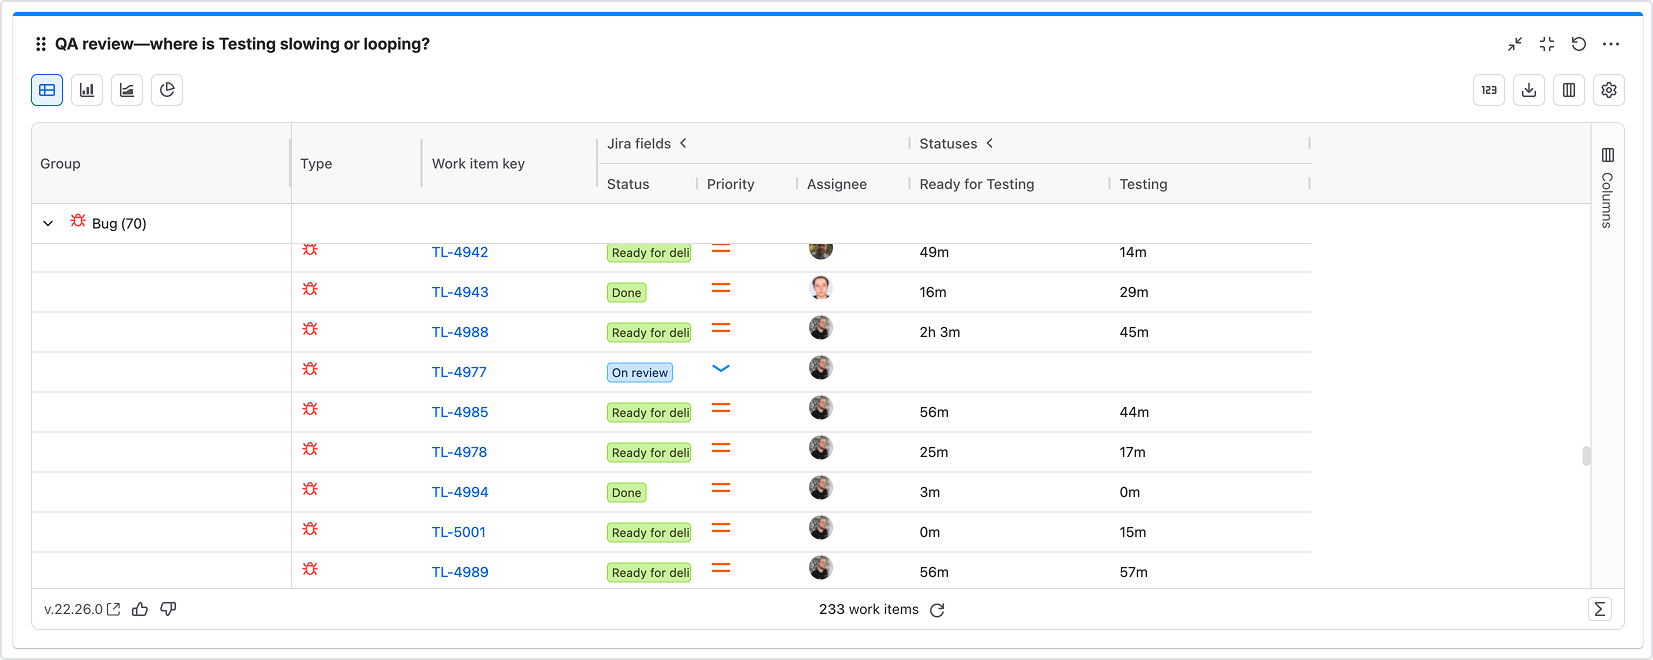Open work item TL-4988

click(460, 332)
